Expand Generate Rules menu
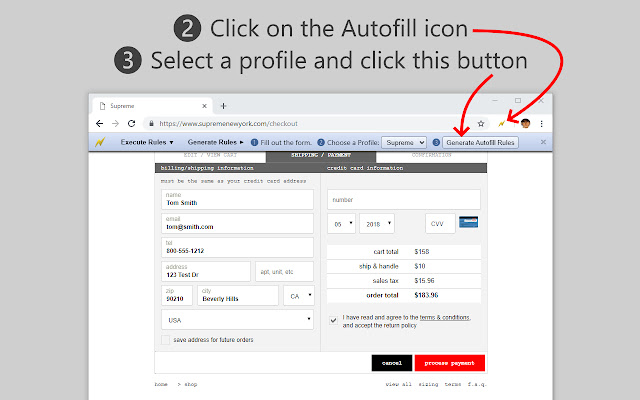Viewport: 640px width, 400px height. pos(216,142)
